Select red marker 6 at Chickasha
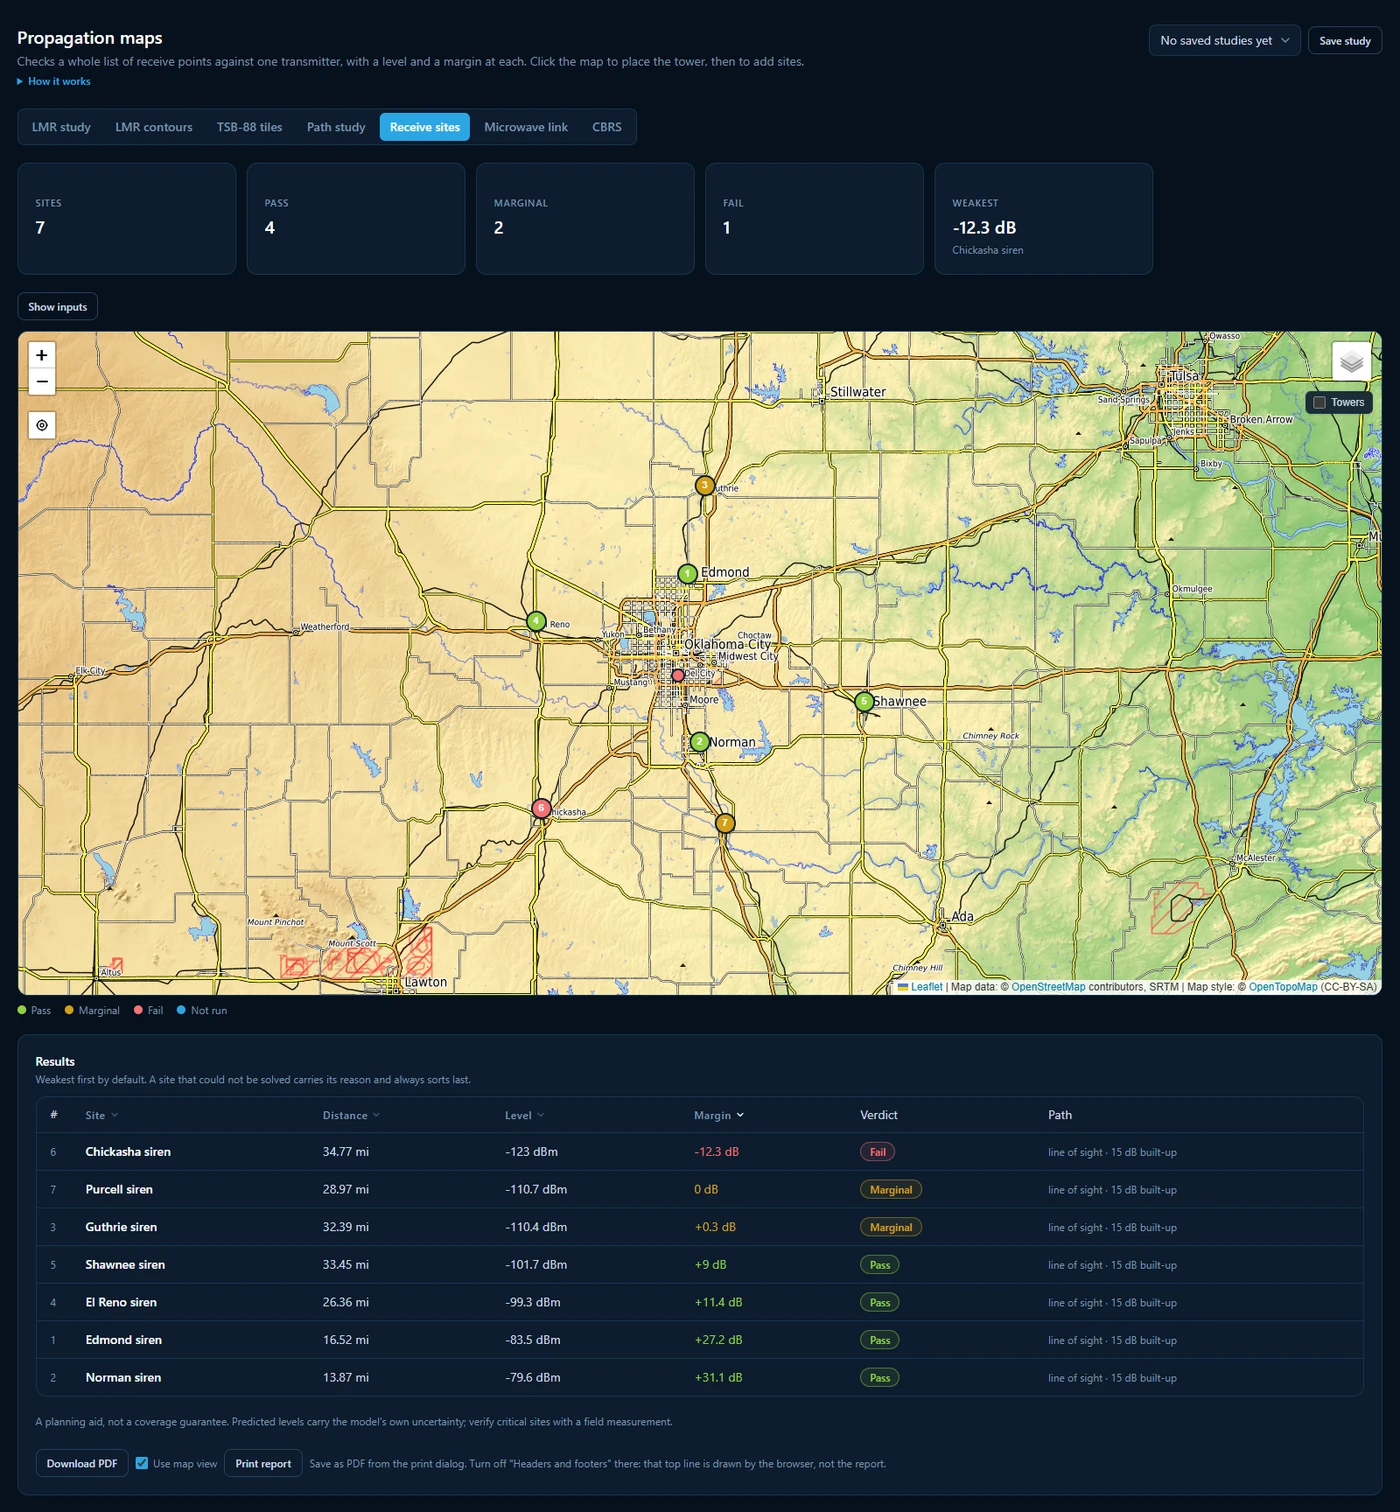Image resolution: width=1400 pixels, height=1512 pixels. coord(541,808)
